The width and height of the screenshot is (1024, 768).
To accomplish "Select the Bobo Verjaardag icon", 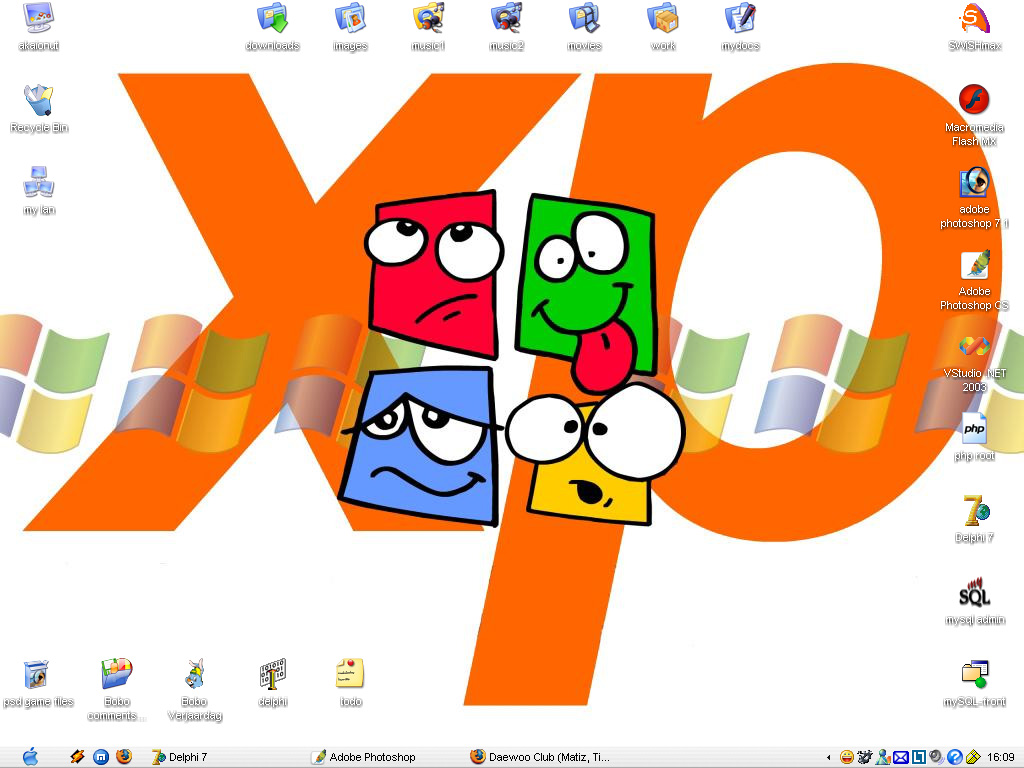I will pyautogui.click(x=195, y=674).
